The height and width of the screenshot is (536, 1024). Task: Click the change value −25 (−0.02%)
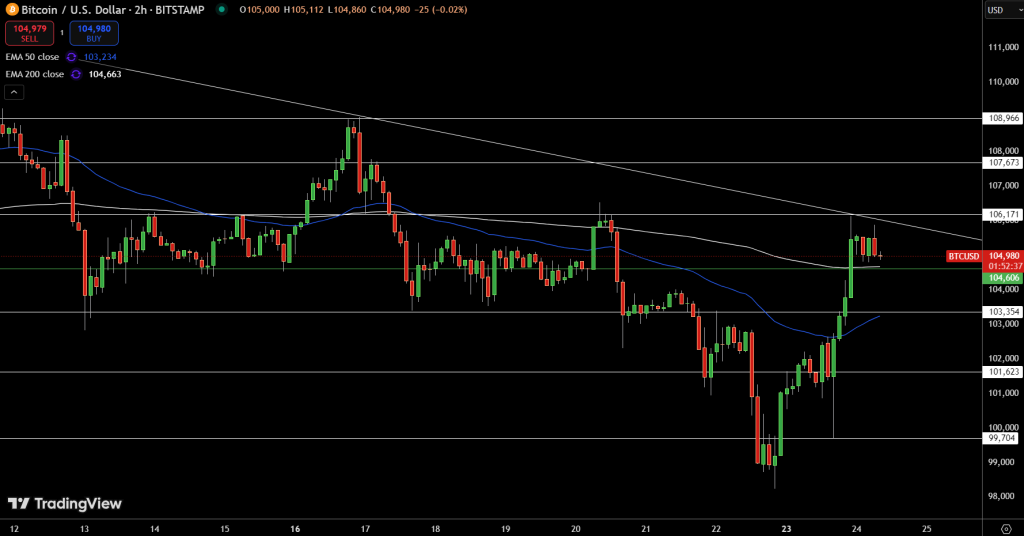(441, 10)
